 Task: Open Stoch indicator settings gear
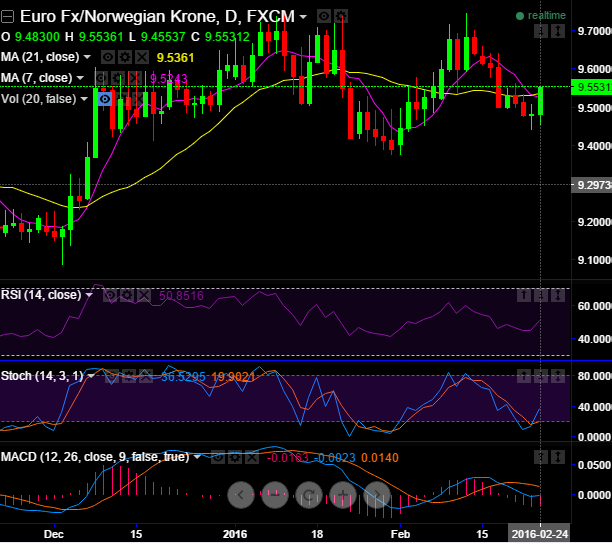(x=129, y=376)
